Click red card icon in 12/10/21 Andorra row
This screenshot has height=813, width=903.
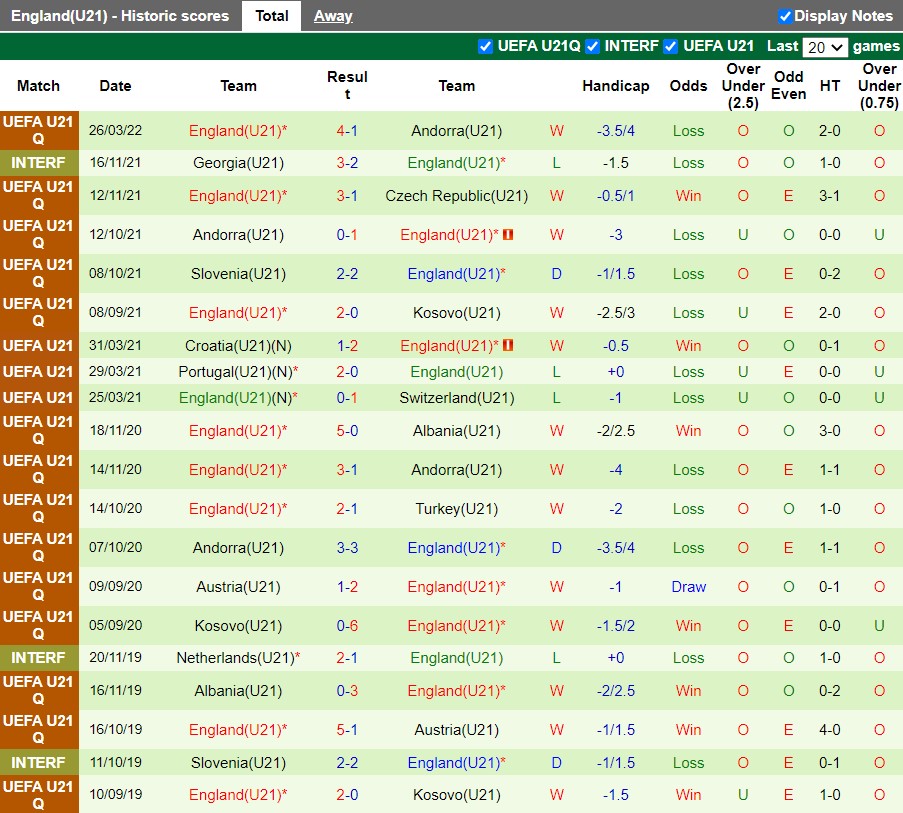pyautogui.click(x=508, y=235)
